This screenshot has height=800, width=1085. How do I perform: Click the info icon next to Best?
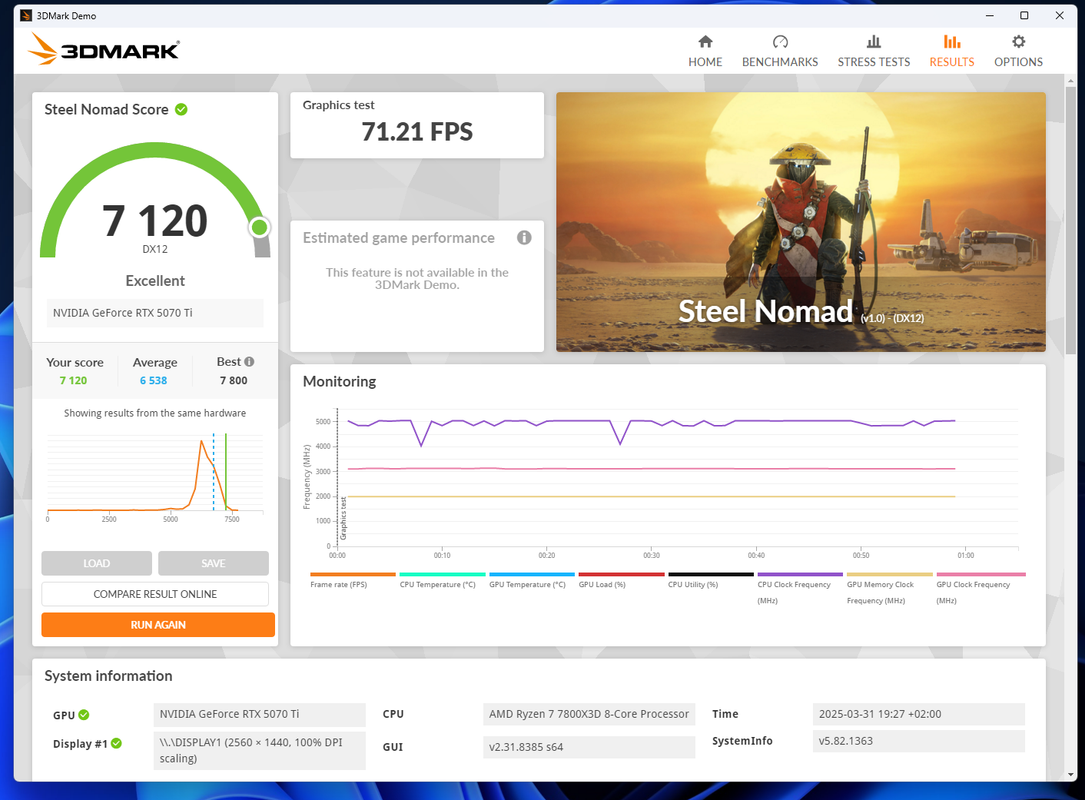point(249,361)
